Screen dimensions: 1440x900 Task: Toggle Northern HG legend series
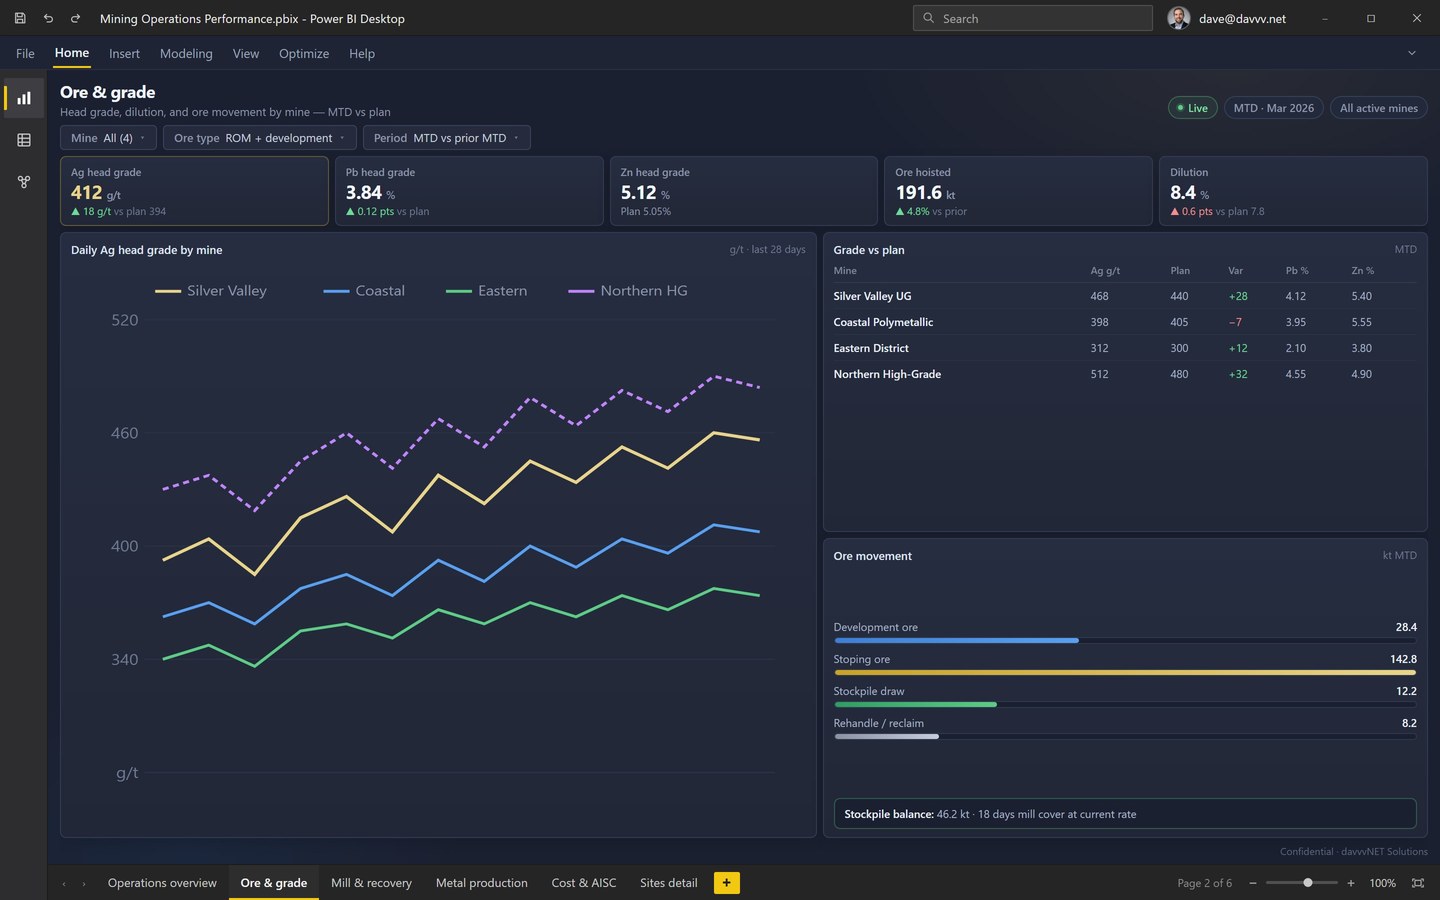tap(628, 291)
